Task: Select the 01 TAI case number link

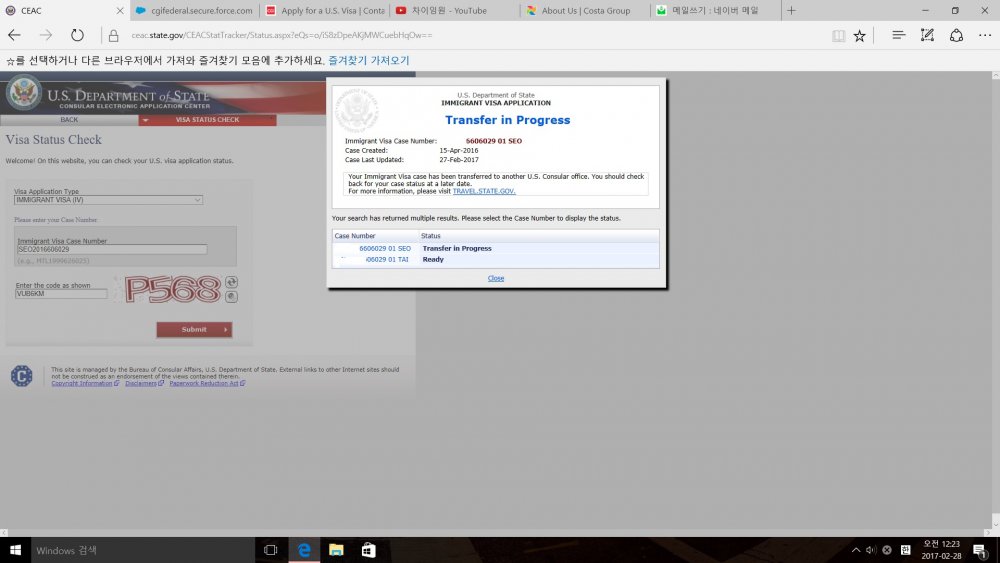Action: tap(386, 260)
